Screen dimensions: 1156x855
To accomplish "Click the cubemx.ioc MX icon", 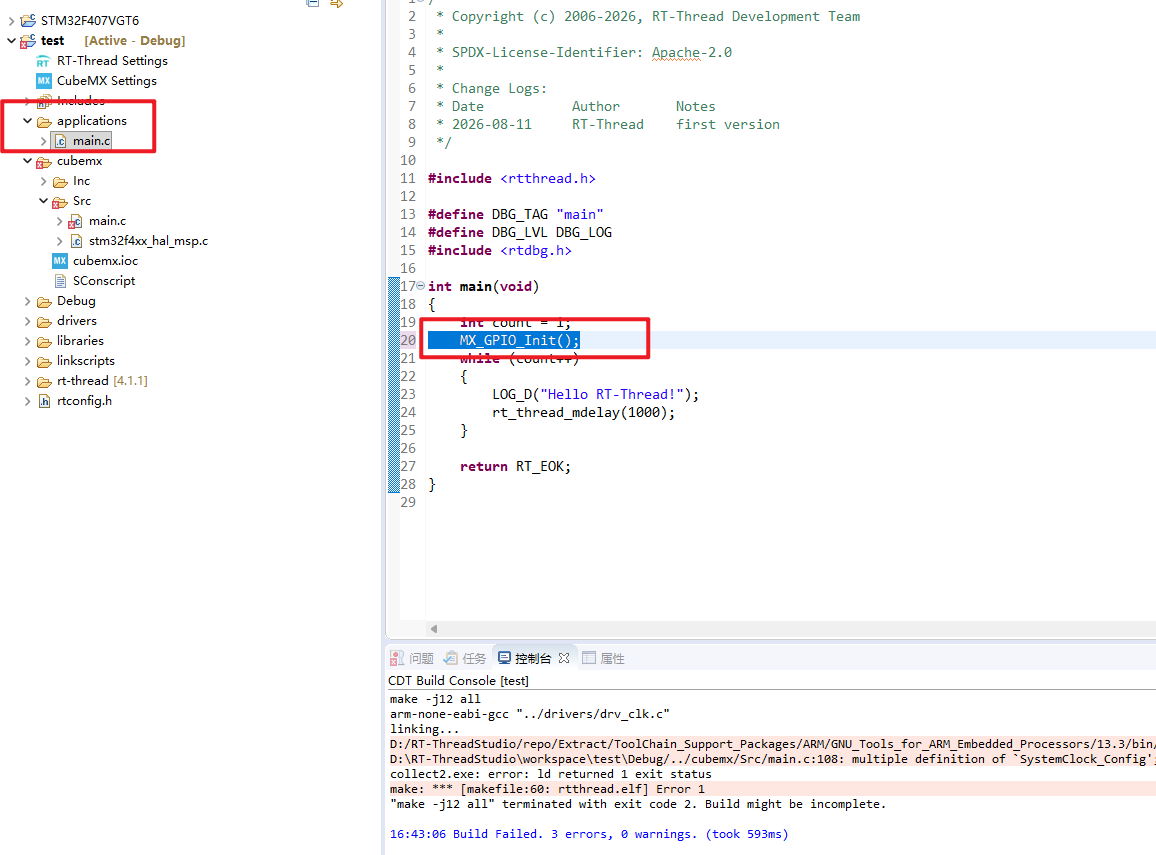I will [x=60, y=261].
